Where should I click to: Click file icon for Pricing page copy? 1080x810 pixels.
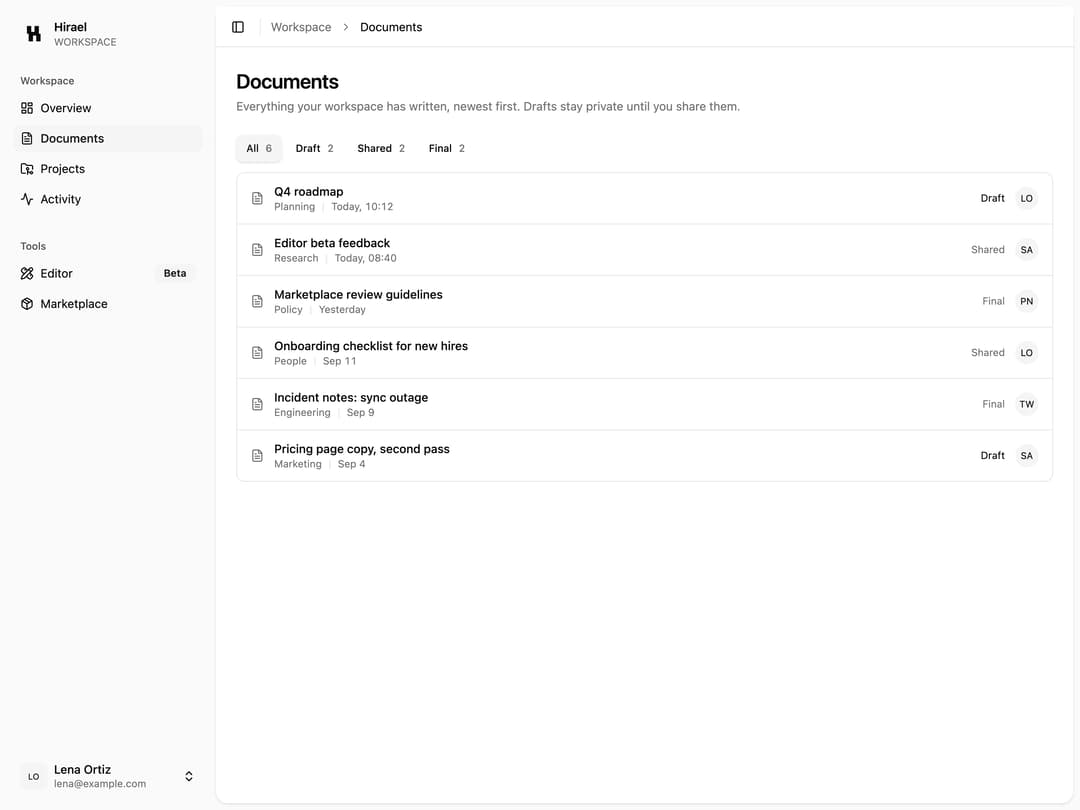(257, 455)
